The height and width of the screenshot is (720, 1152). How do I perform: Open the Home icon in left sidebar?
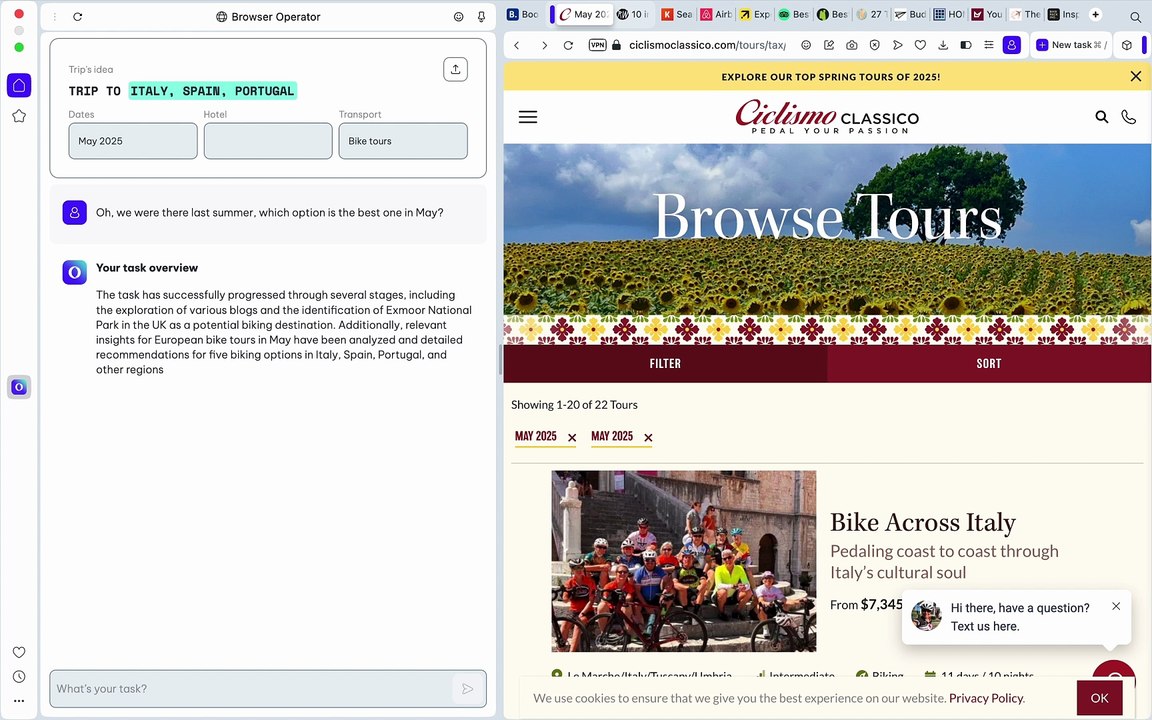[19, 85]
